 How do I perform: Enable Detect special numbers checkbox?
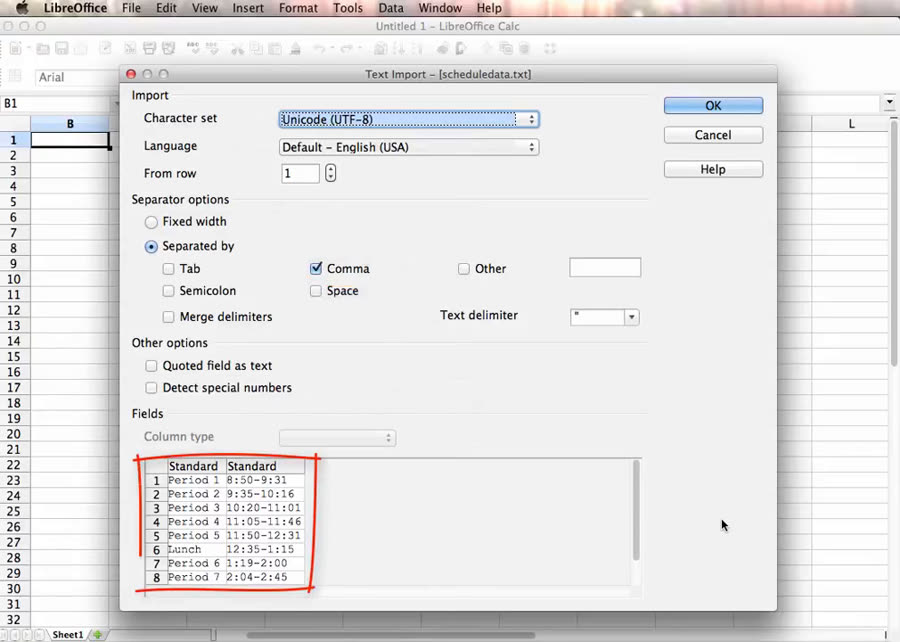coord(151,388)
